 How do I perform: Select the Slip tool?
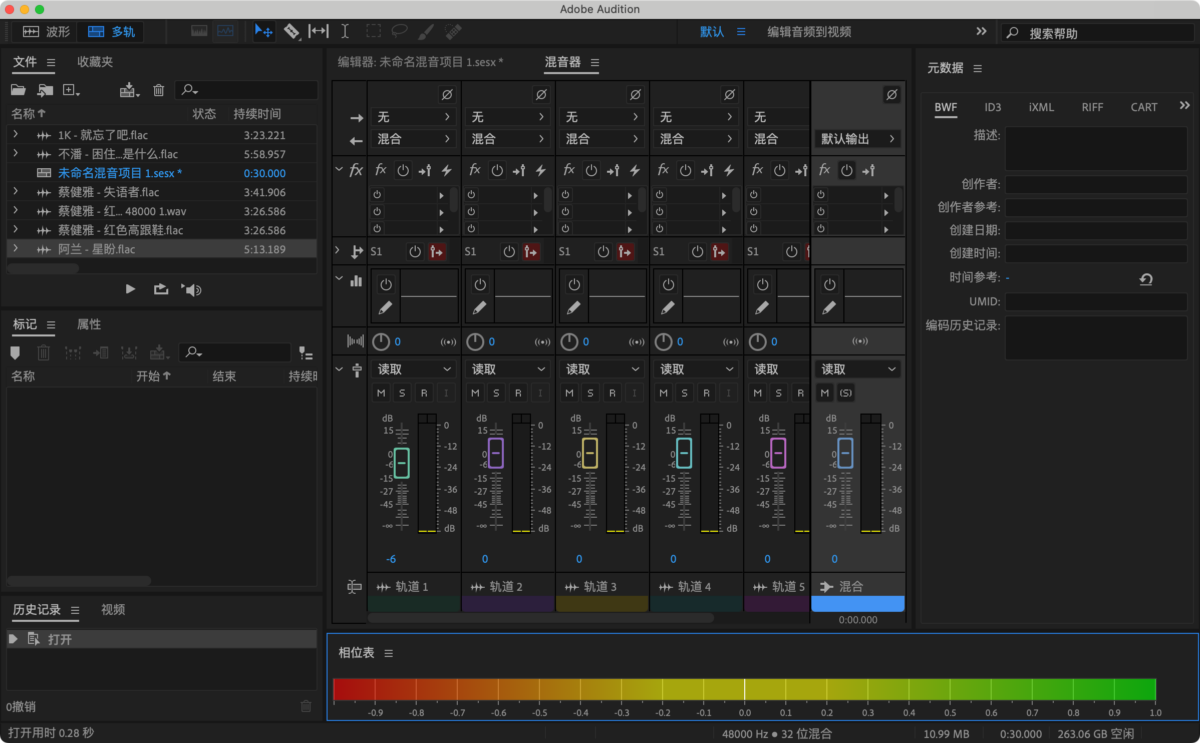pyautogui.click(x=318, y=31)
